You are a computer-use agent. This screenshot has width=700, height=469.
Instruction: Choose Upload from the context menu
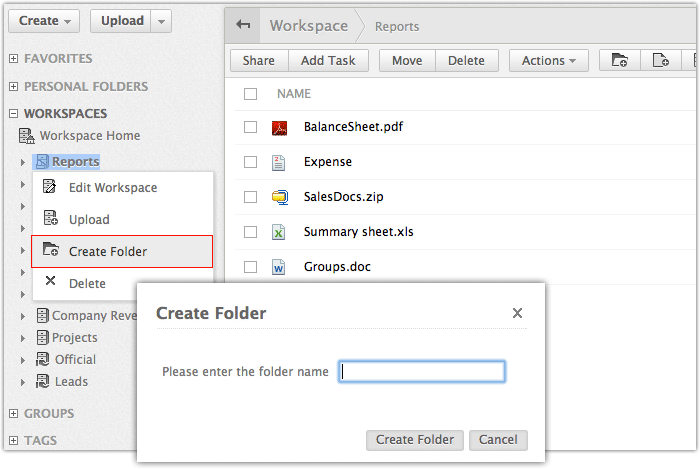[122, 219]
